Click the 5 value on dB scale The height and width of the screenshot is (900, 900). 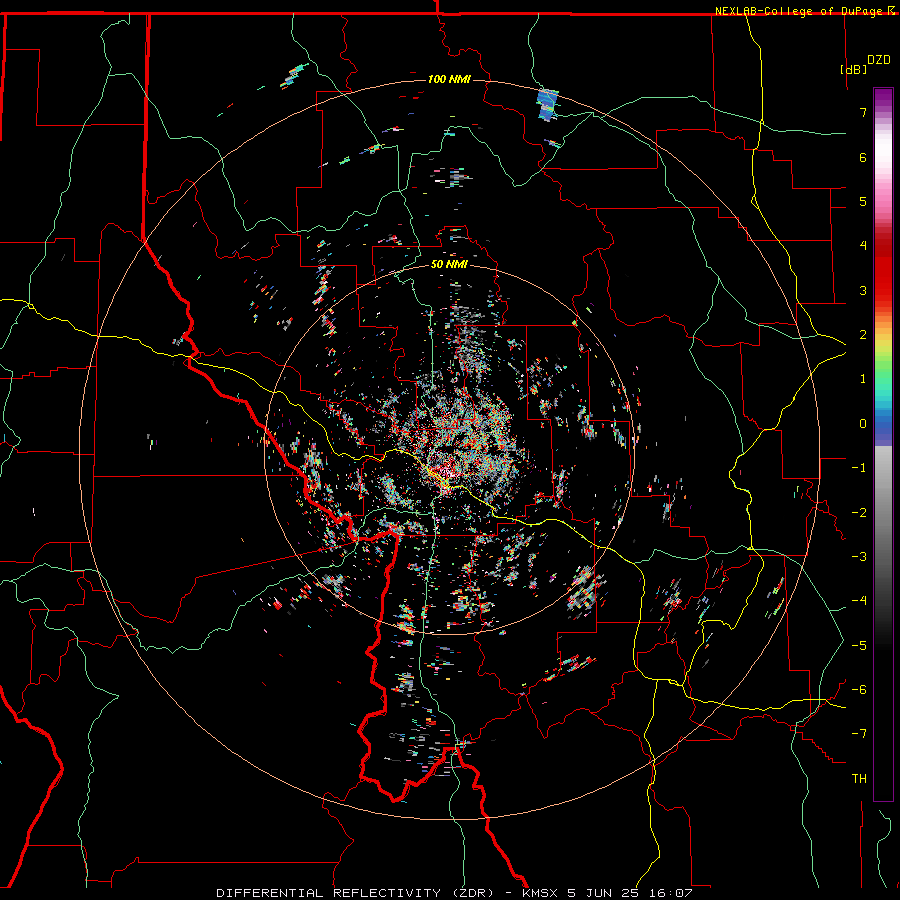click(863, 201)
